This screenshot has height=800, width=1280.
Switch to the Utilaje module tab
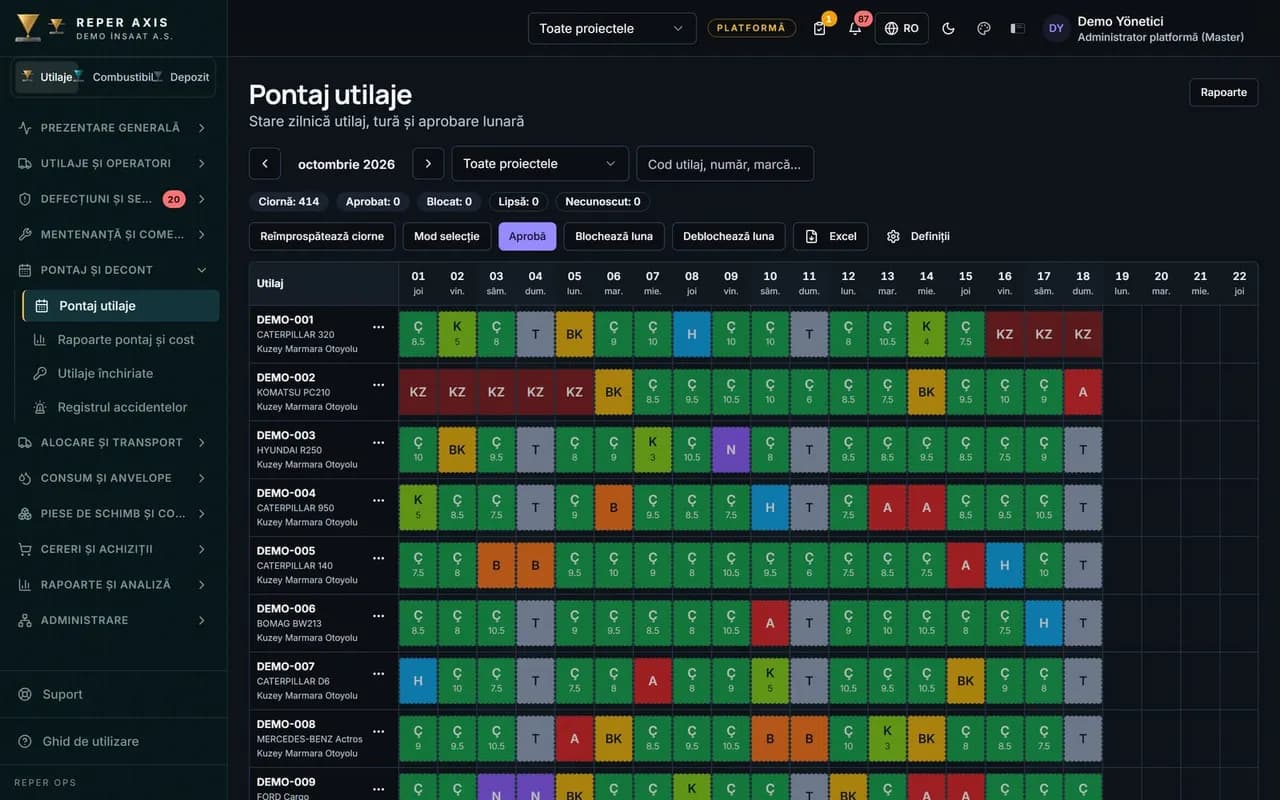point(47,77)
